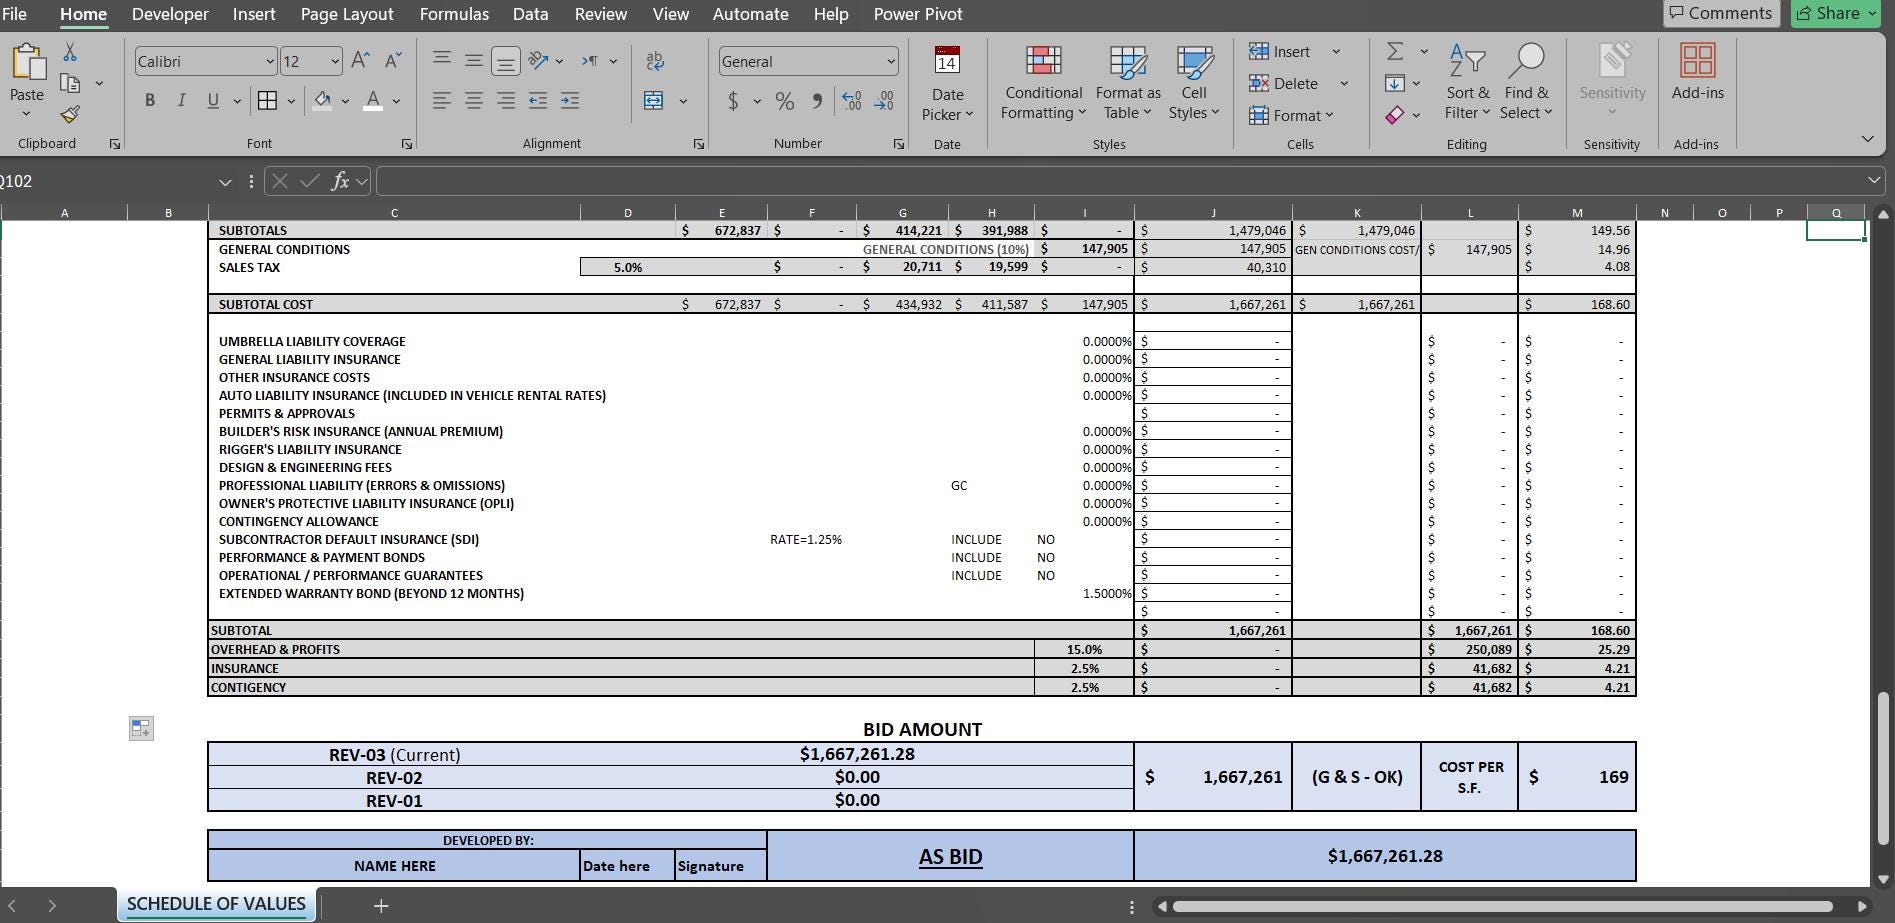Apply Comma style
Image resolution: width=1895 pixels, height=923 pixels.
pyautogui.click(x=817, y=101)
